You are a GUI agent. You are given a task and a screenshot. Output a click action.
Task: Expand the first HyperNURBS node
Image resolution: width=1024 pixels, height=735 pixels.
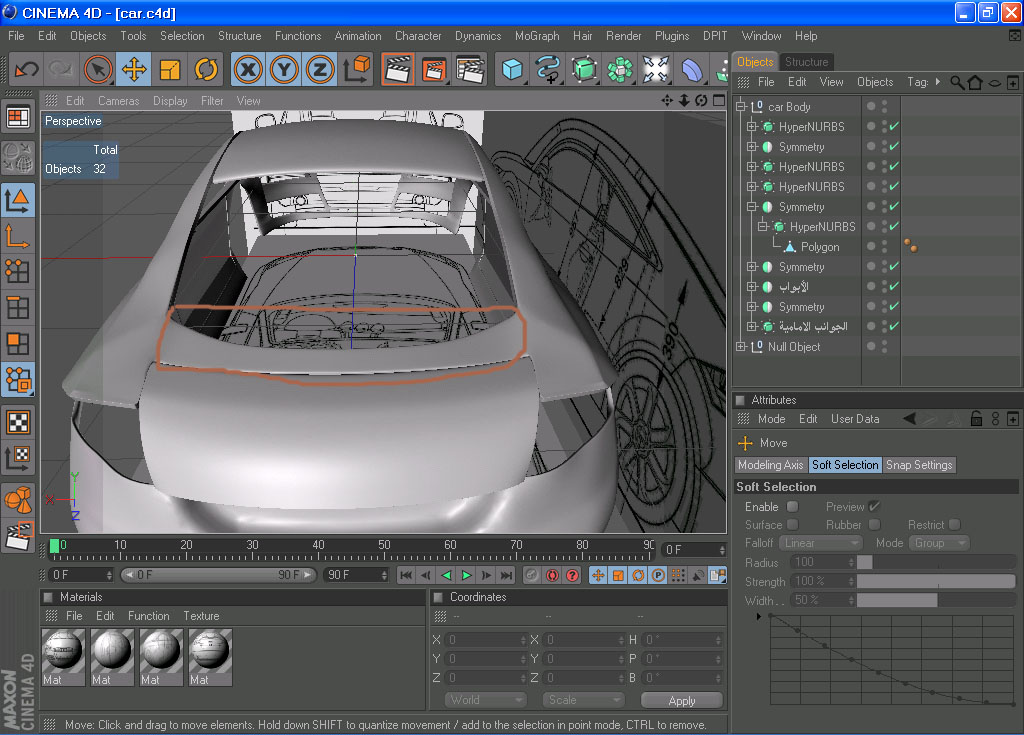tap(752, 127)
